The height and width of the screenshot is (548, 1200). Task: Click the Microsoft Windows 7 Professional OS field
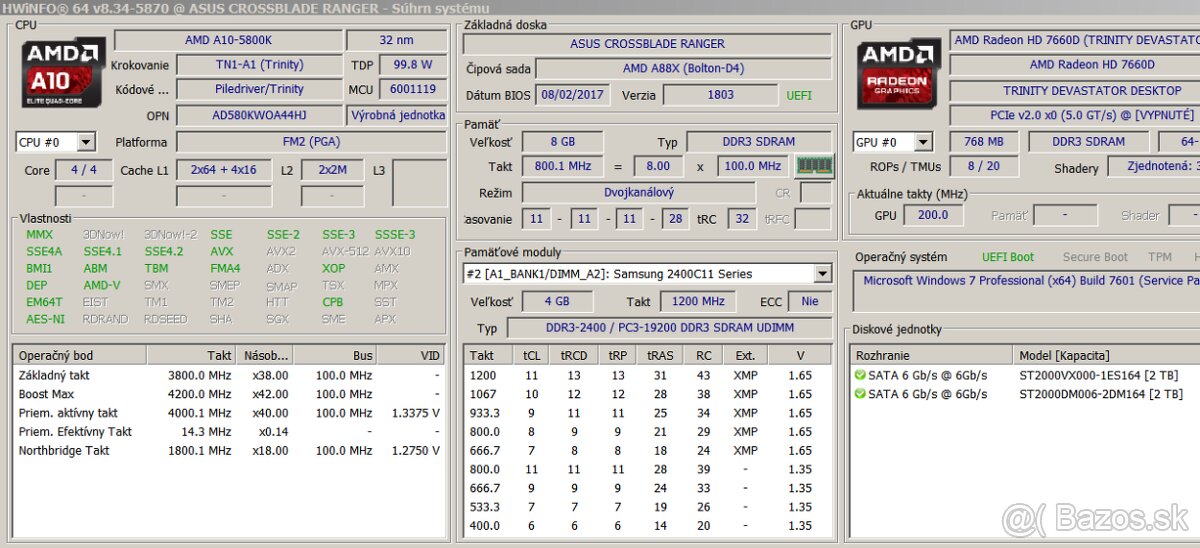1027,292
